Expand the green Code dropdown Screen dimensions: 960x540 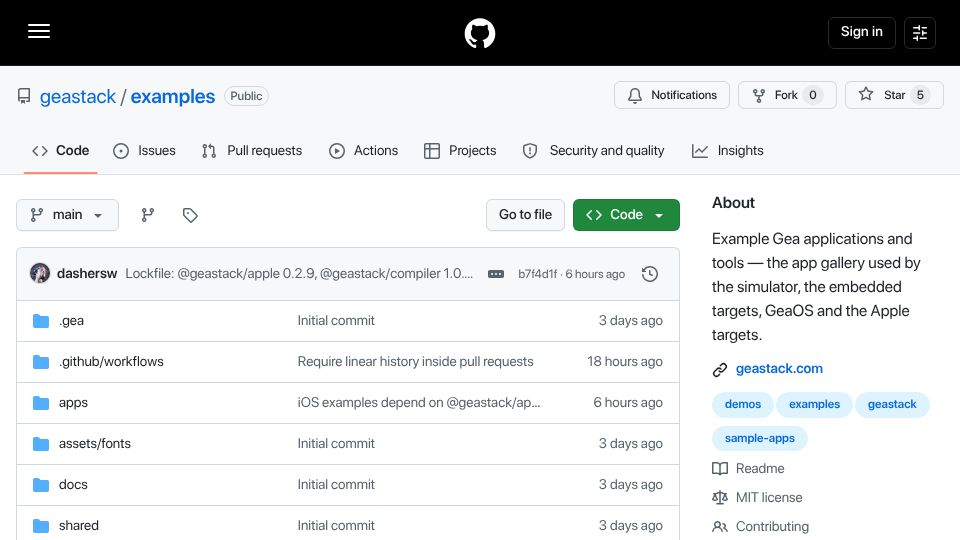(x=626, y=215)
